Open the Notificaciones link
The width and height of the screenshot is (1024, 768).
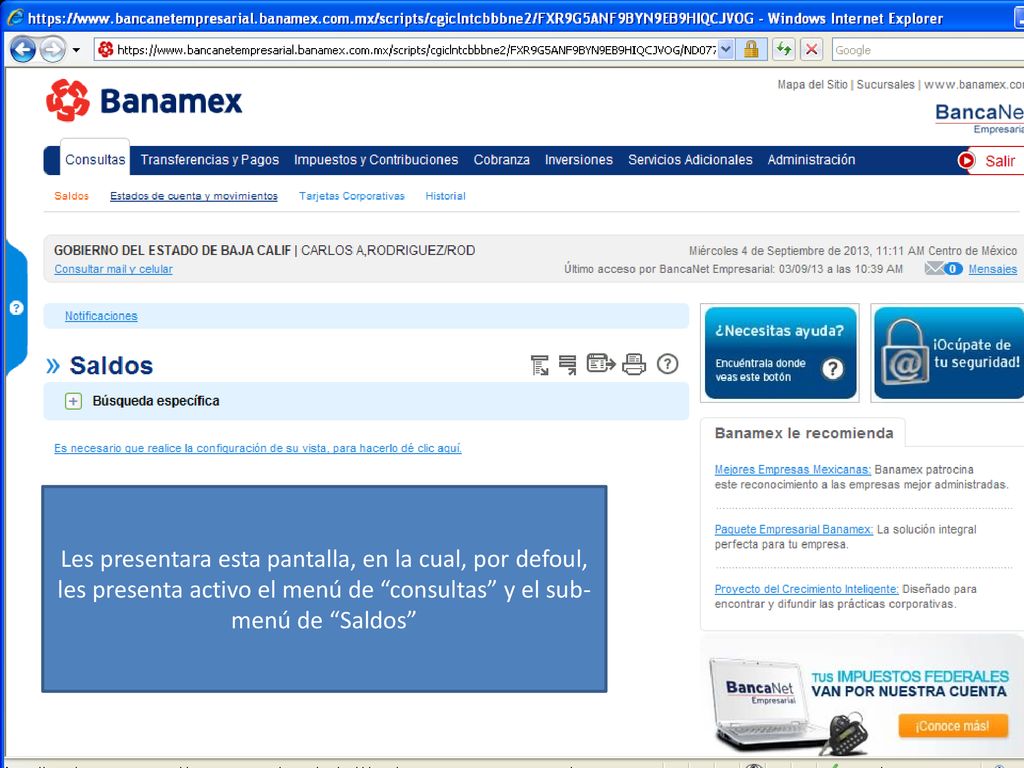(x=101, y=316)
